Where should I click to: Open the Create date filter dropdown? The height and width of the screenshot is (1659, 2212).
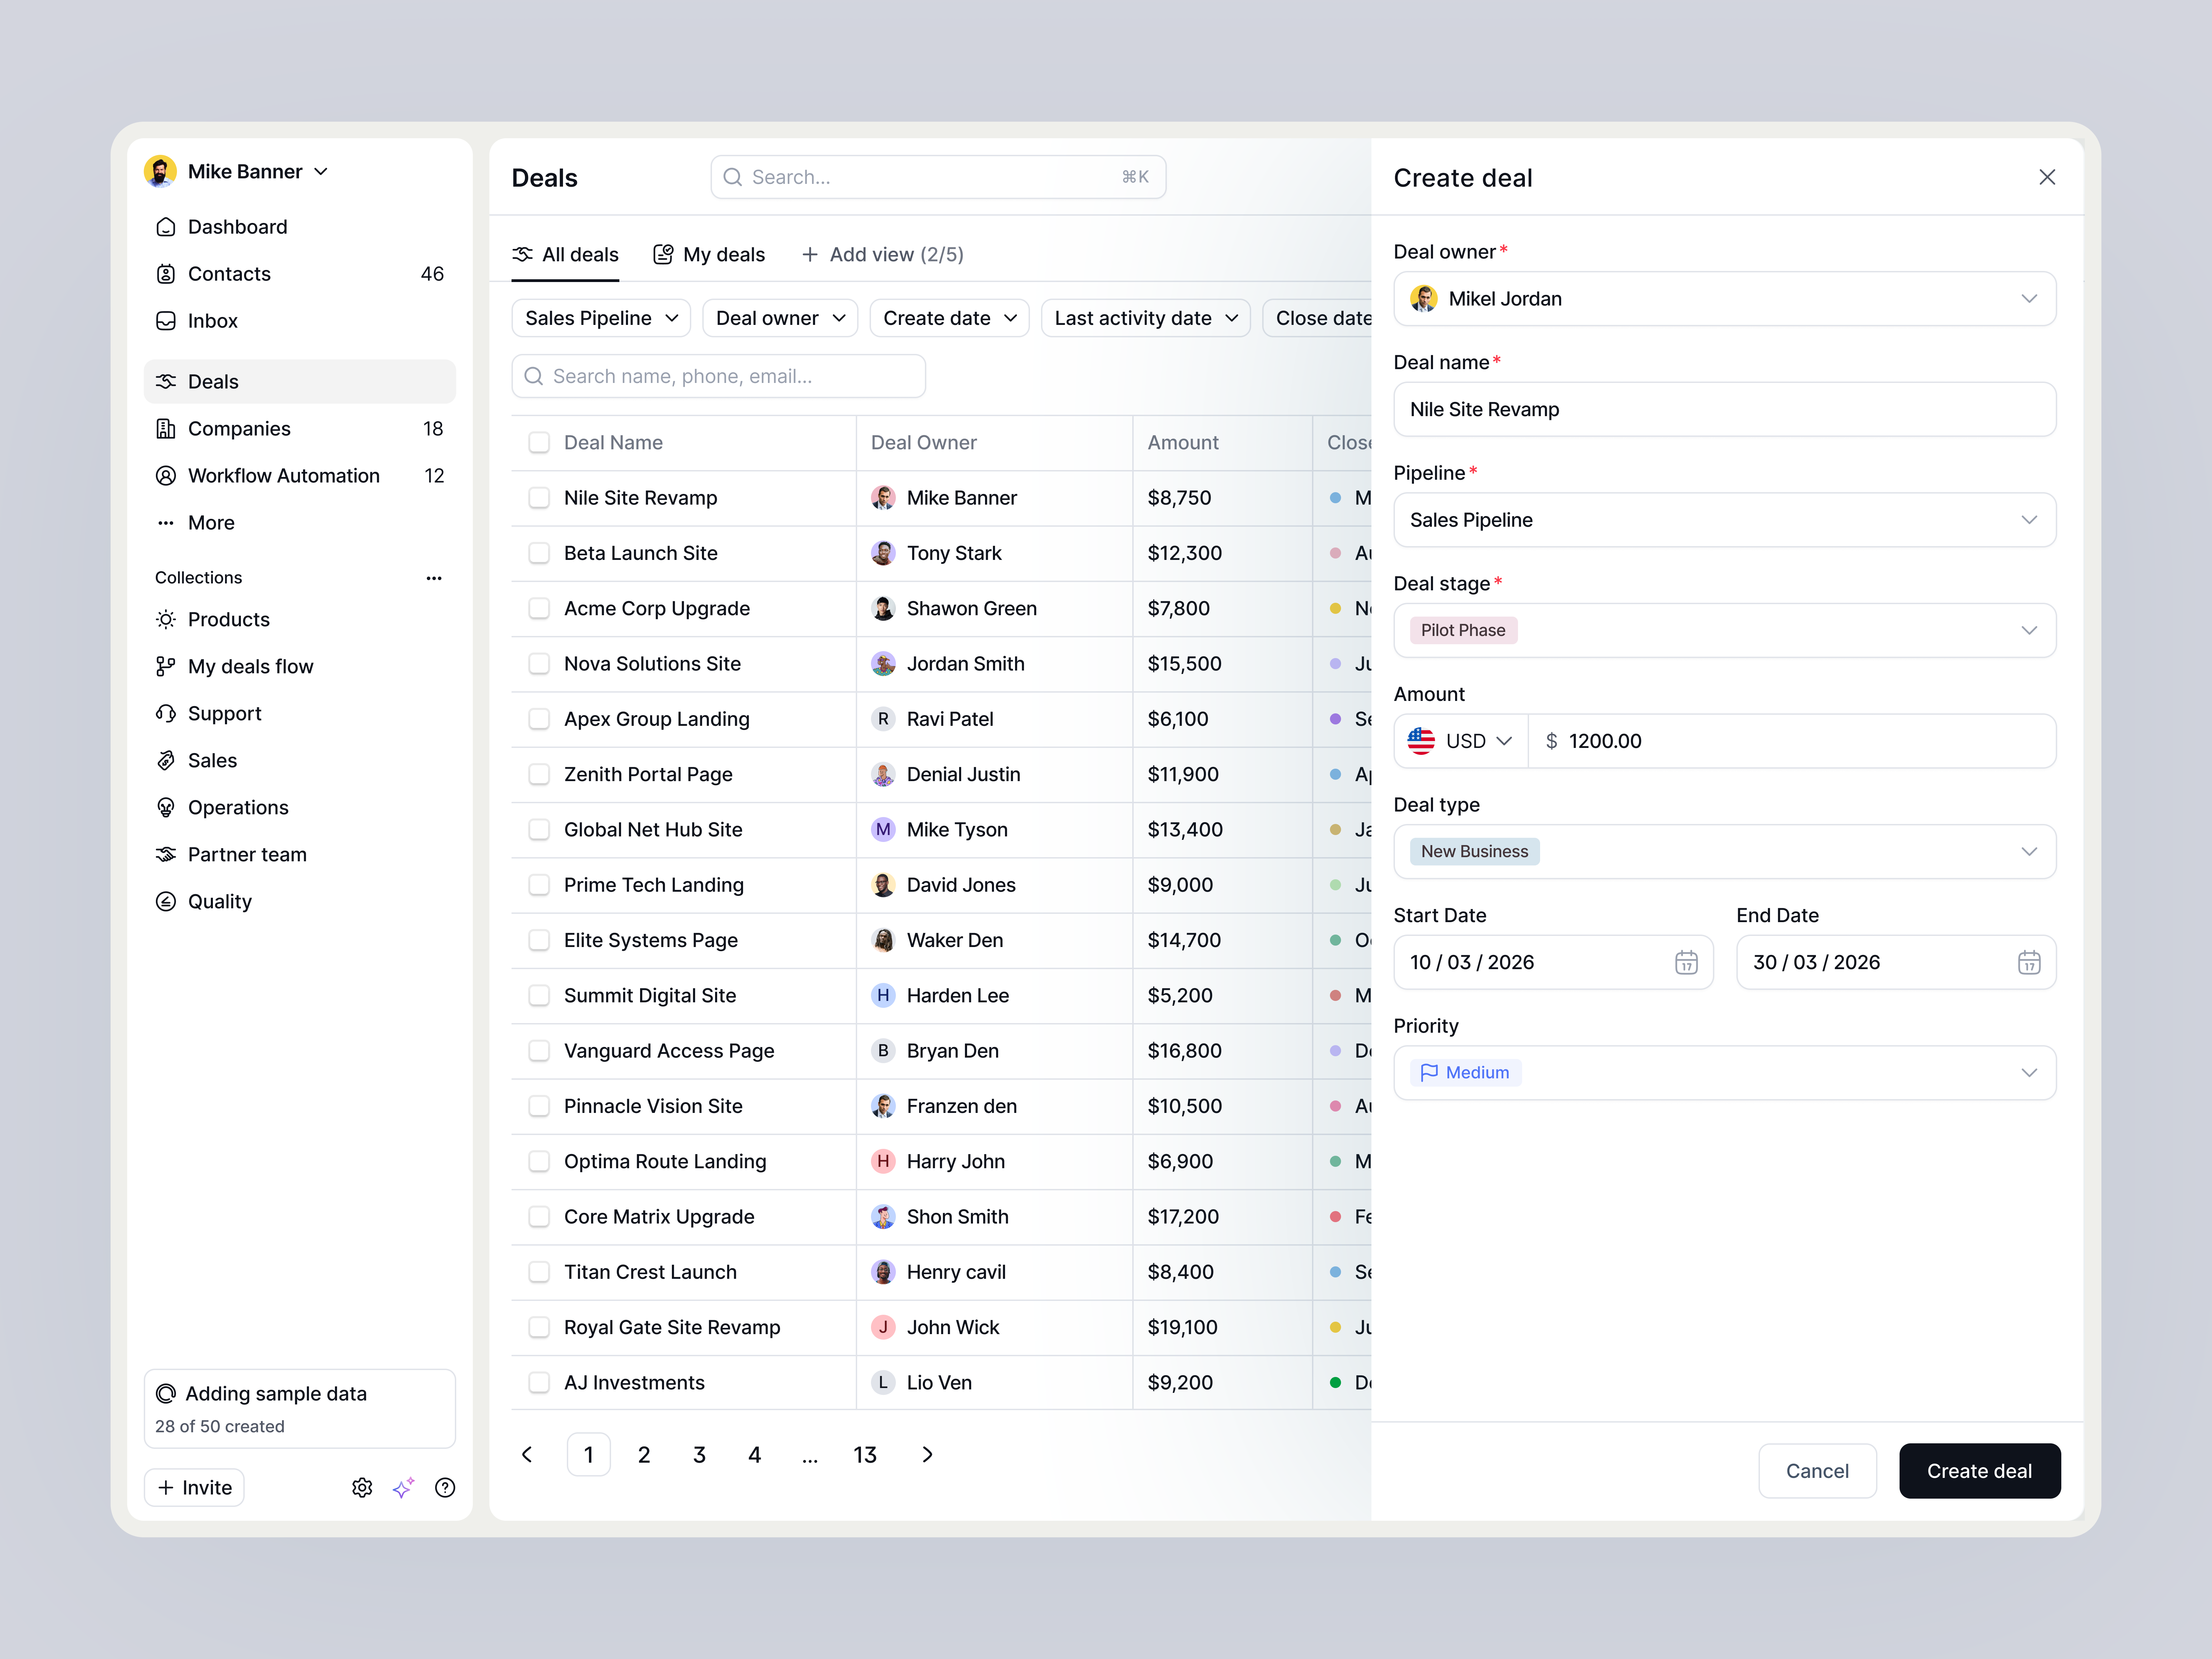(949, 318)
